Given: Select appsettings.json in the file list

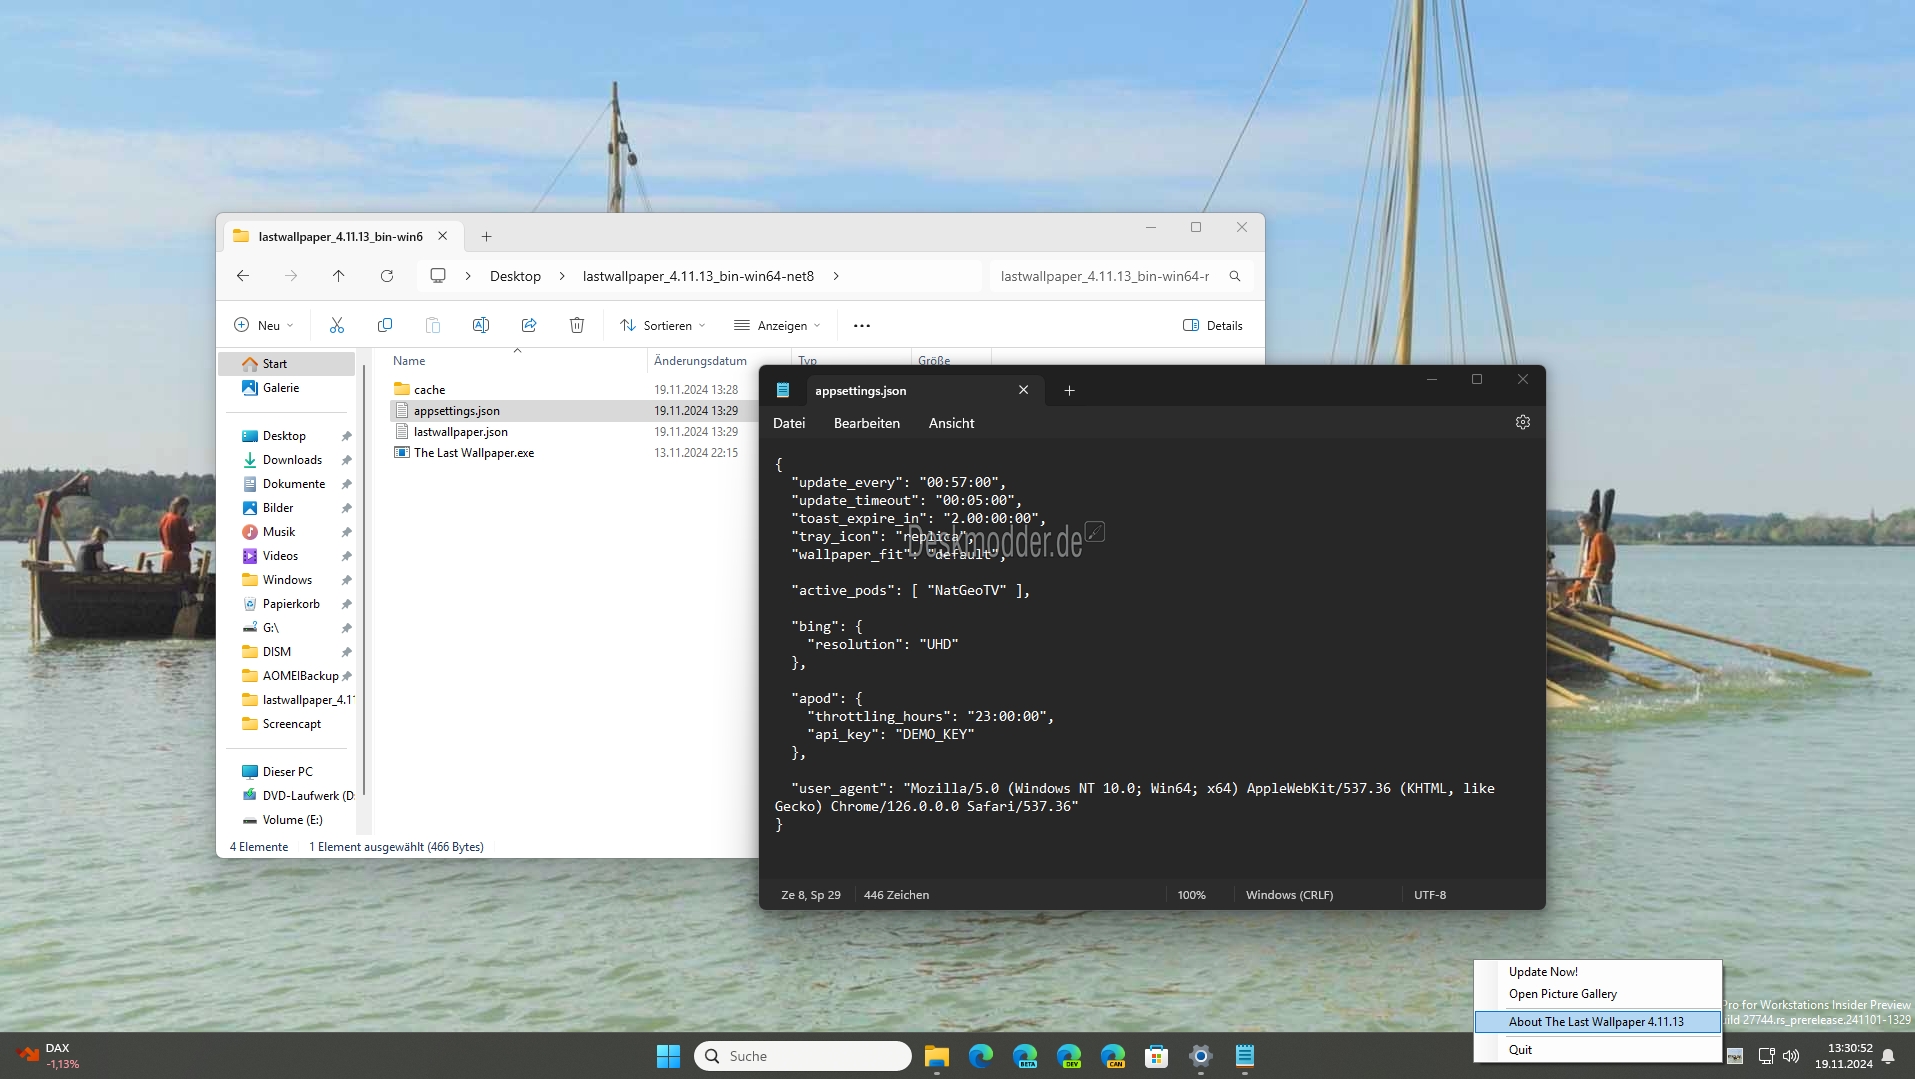Looking at the screenshot, I should [x=456, y=411].
